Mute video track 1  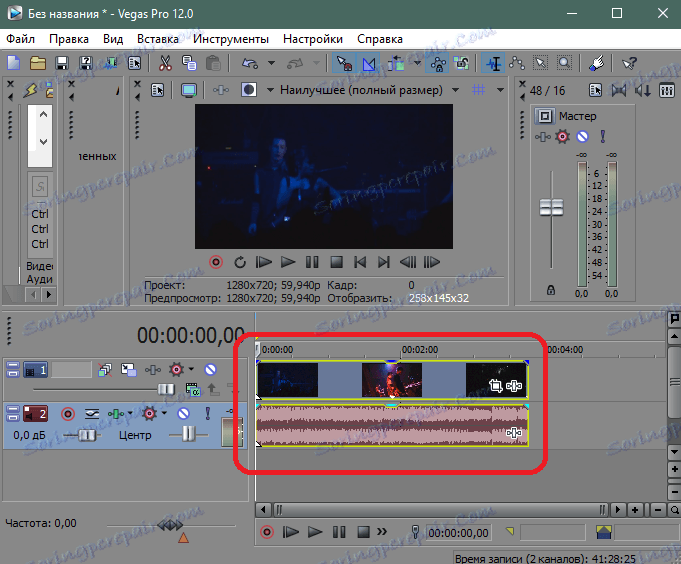pos(210,370)
